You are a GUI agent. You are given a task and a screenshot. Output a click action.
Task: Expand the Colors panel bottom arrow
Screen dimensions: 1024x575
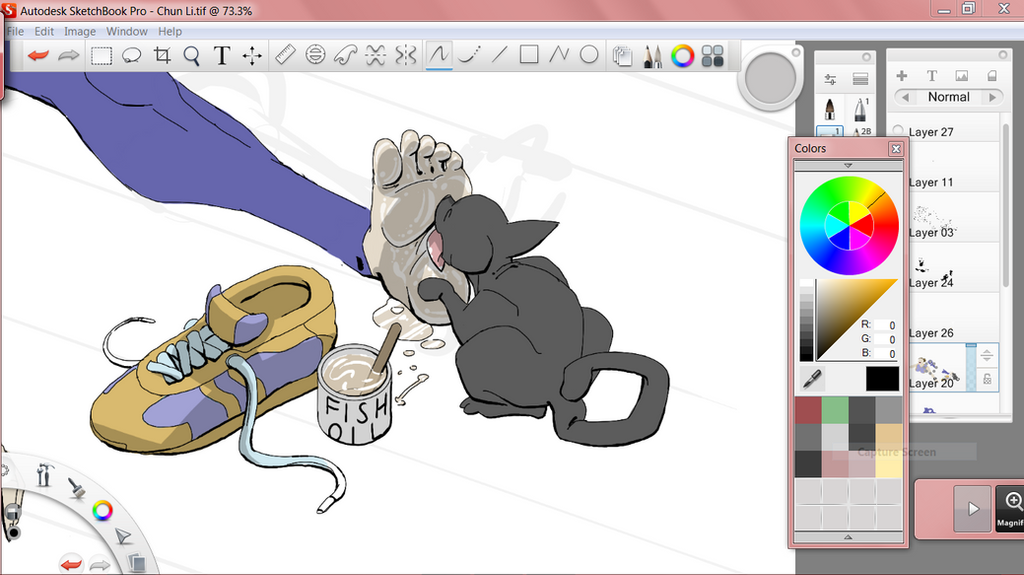tap(848, 537)
